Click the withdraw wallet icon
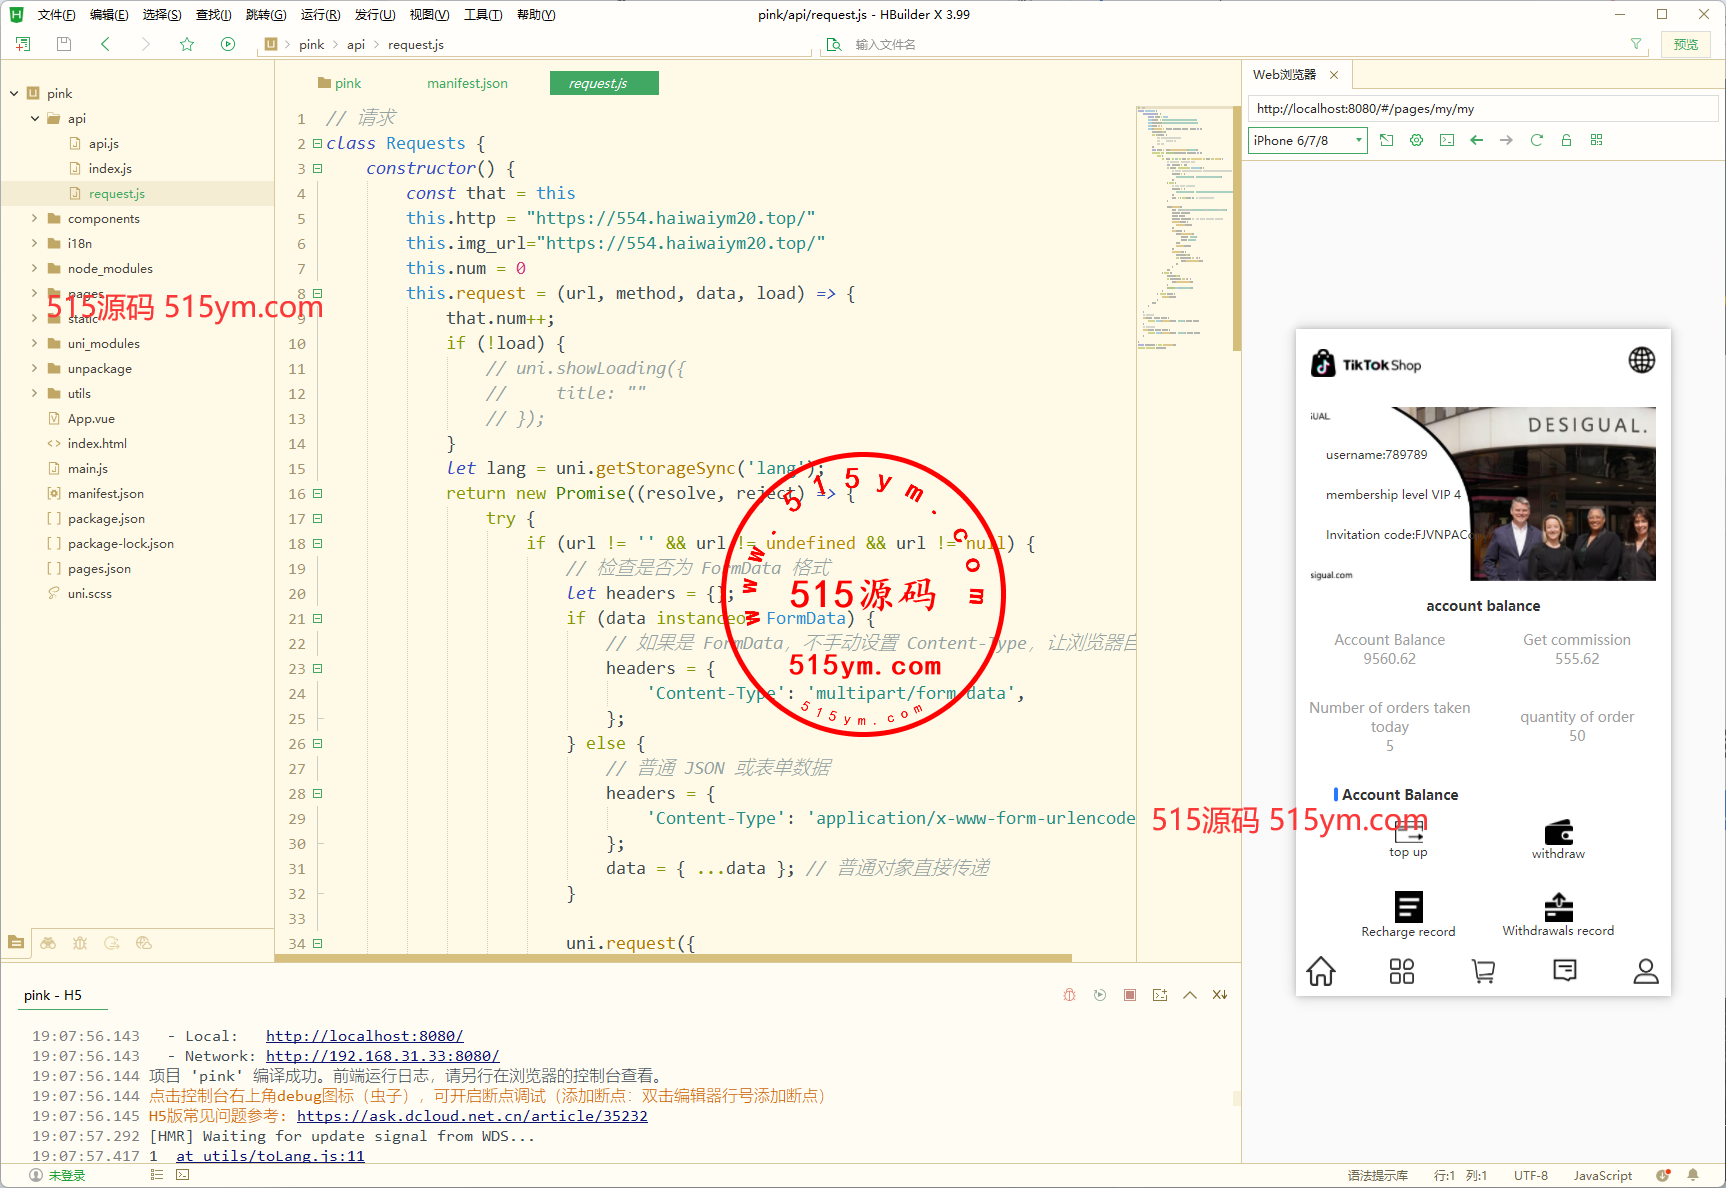The height and width of the screenshot is (1188, 1726). click(x=1558, y=833)
